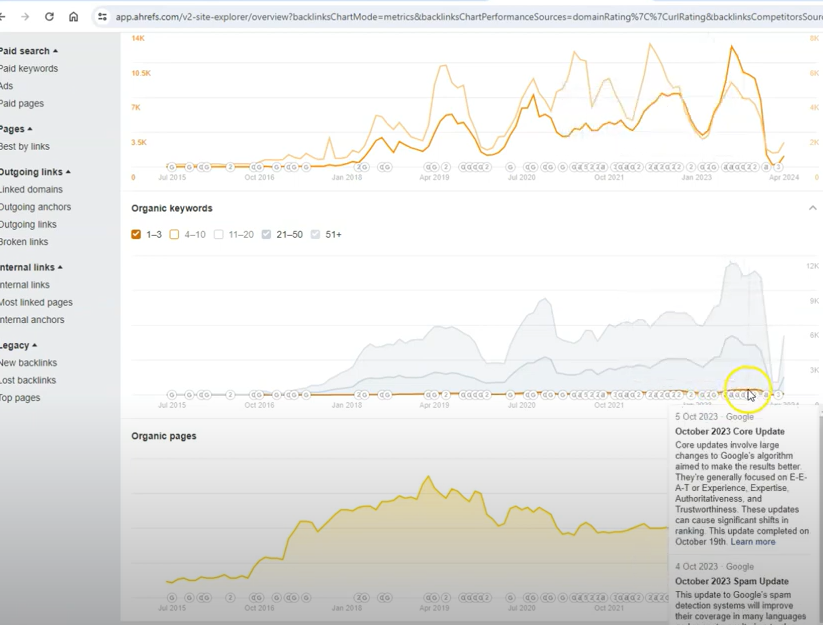
Task: Open the New backlinks report
Action: click(x=28, y=363)
